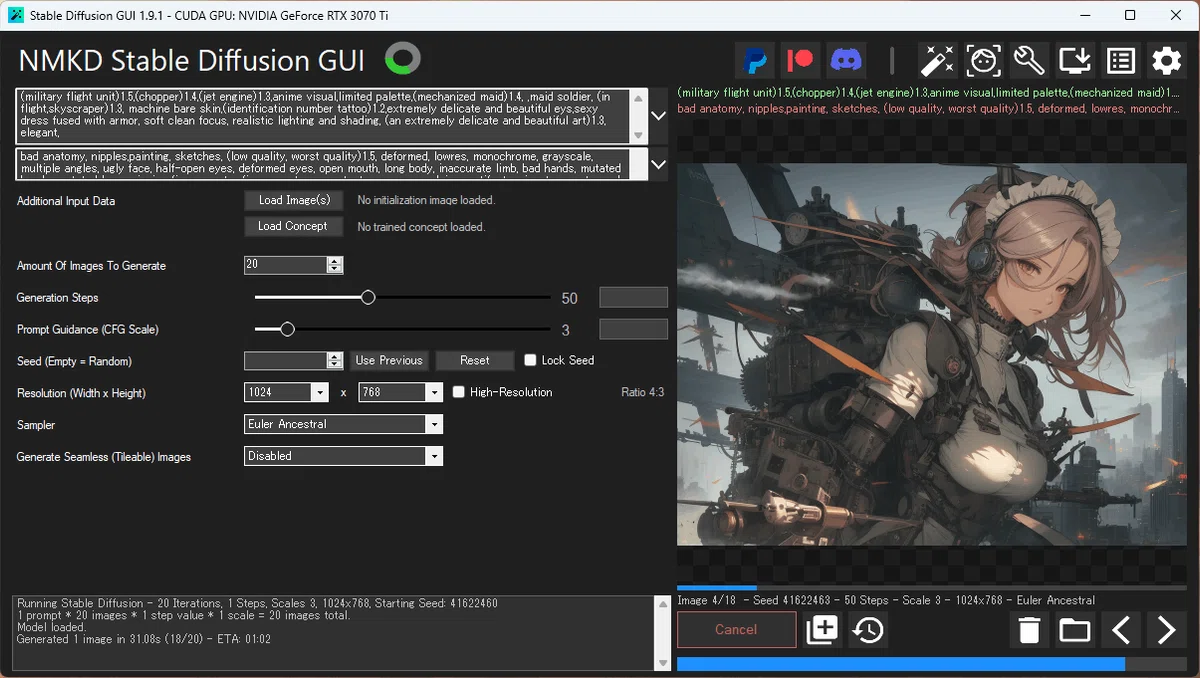Open the magic wand post-processing tools
The height and width of the screenshot is (678, 1200).
coord(937,61)
